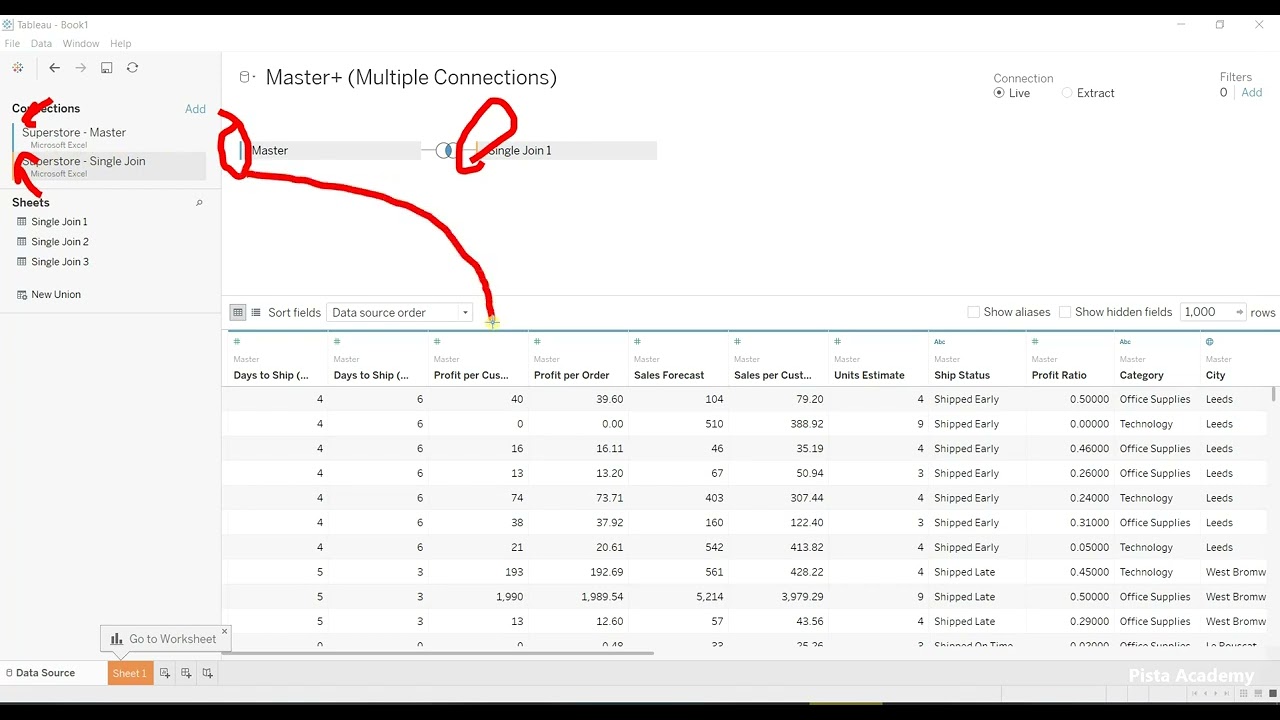Image resolution: width=1280 pixels, height=720 pixels.
Task: Click the Single Join 1 table on the canvas
Action: click(x=567, y=150)
